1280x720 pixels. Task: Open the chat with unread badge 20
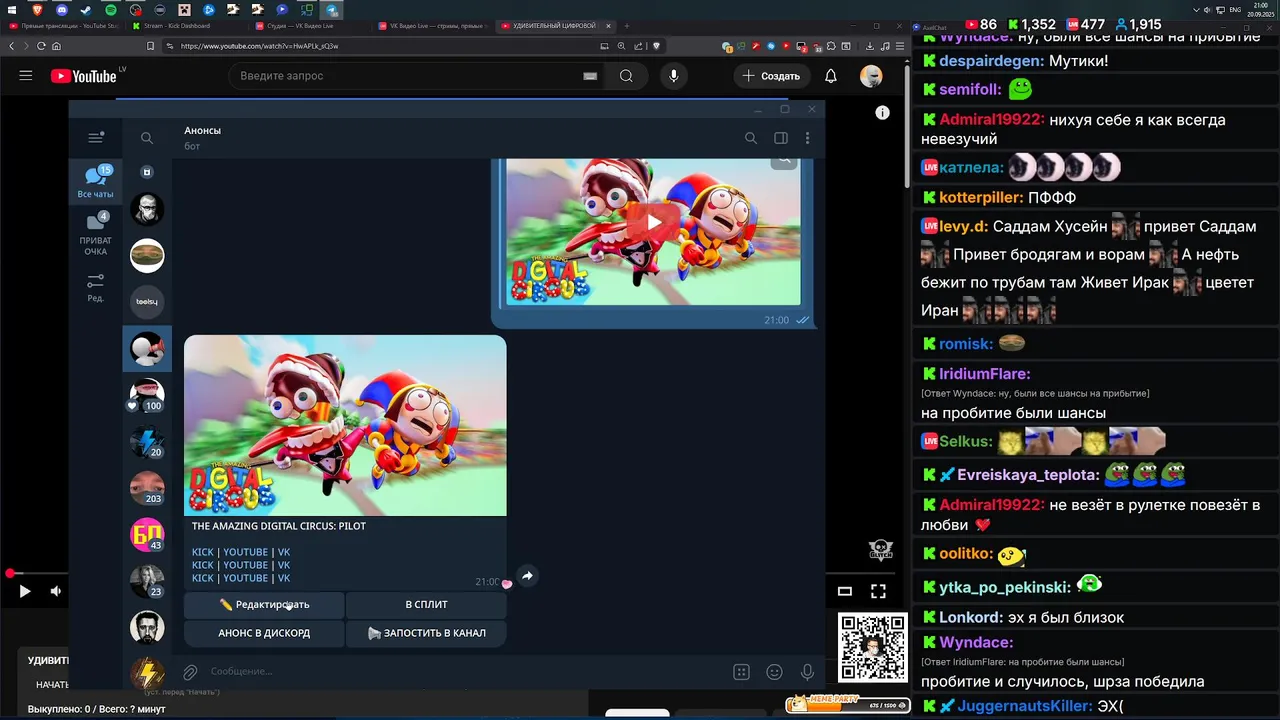147,441
